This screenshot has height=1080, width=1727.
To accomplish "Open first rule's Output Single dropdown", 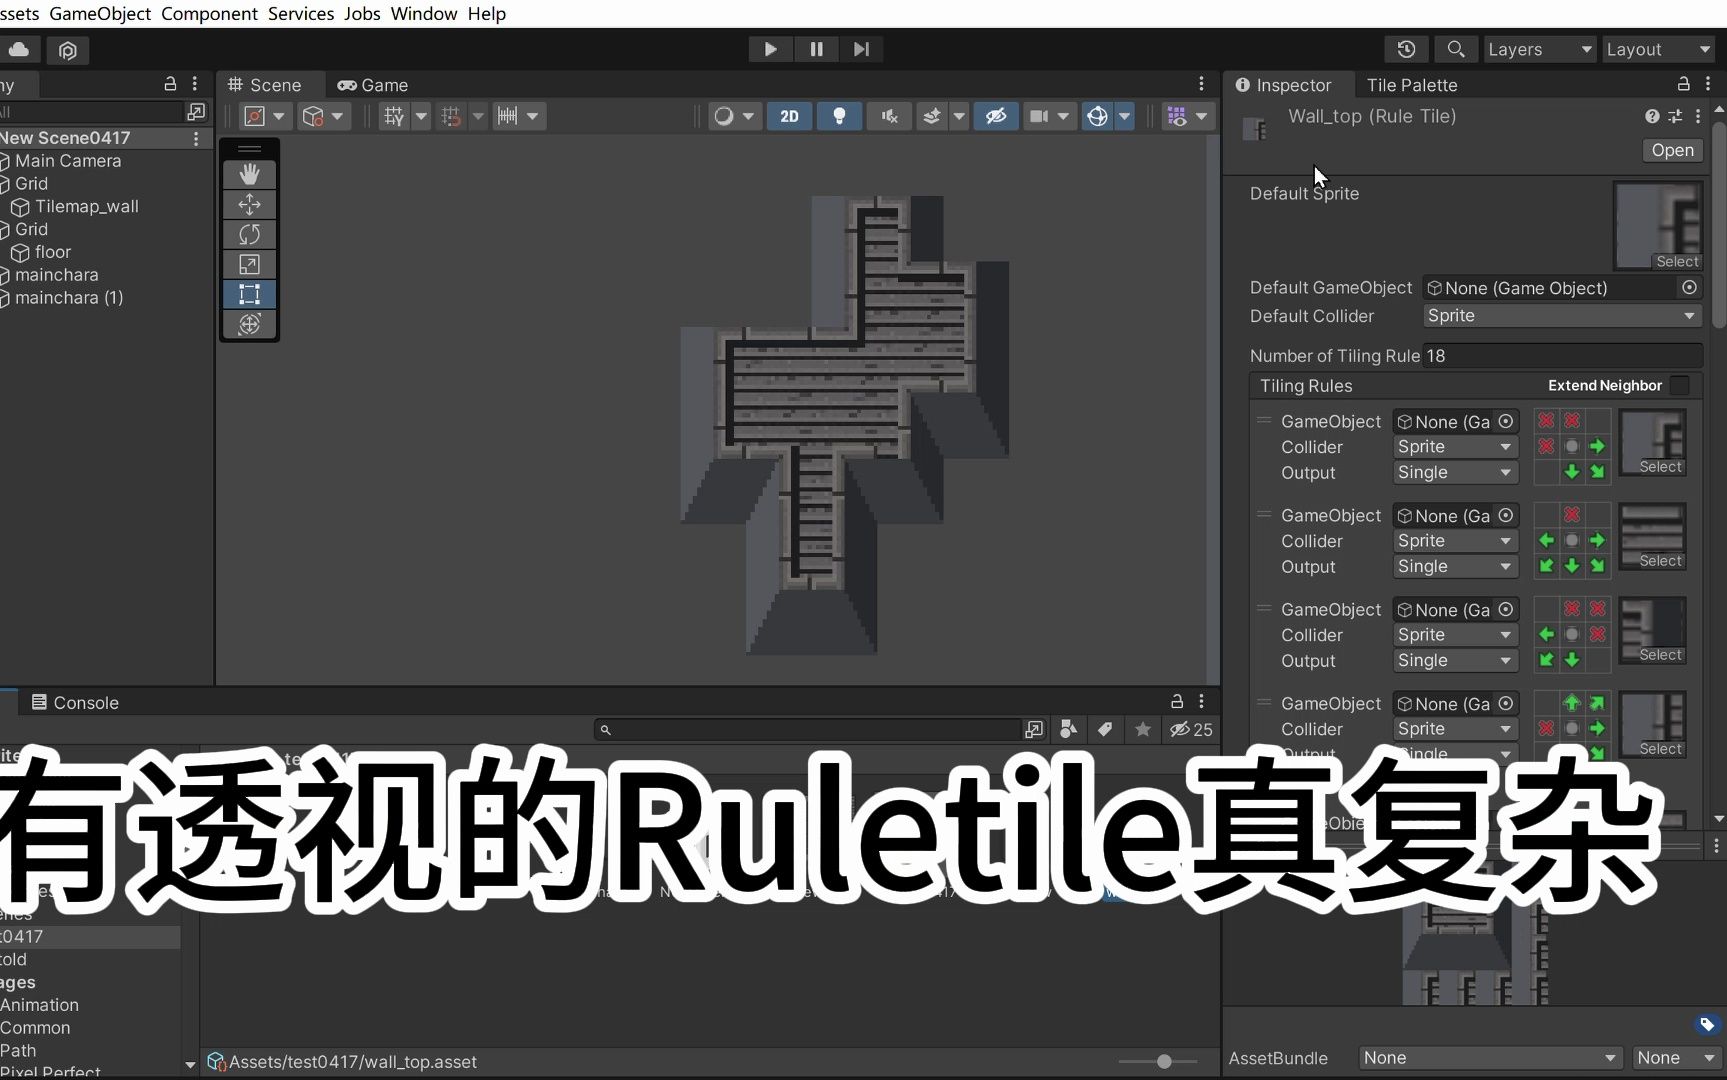I will 1455,472.
